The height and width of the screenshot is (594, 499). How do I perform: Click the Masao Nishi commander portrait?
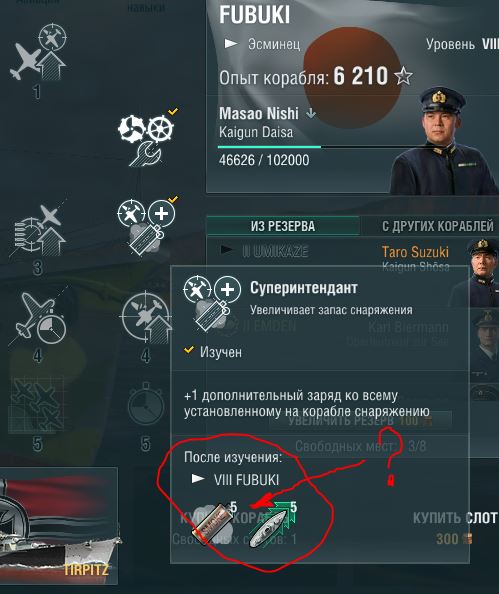(446, 140)
